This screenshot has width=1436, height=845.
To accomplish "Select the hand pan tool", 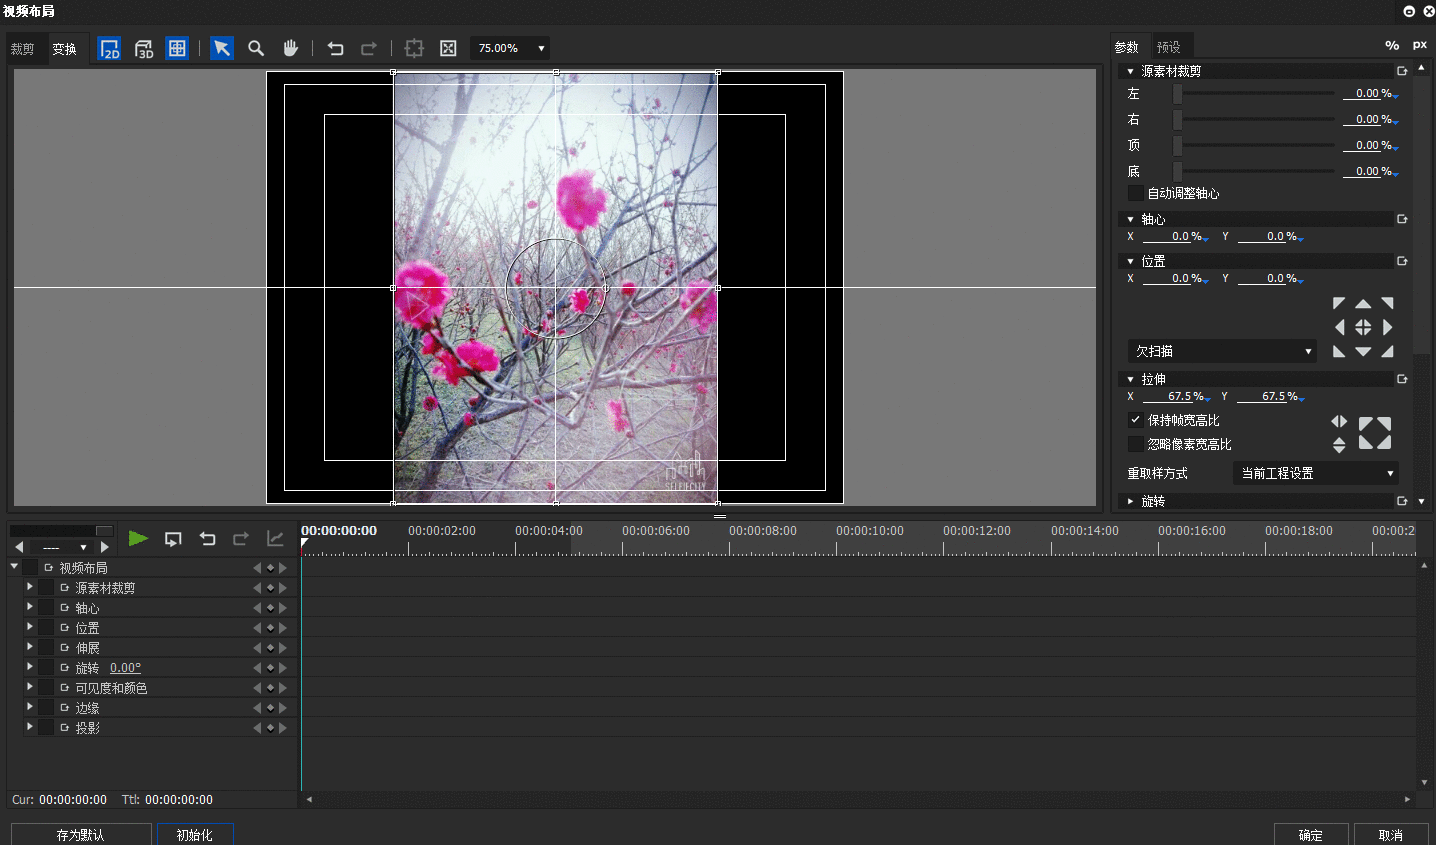I will (x=290, y=48).
